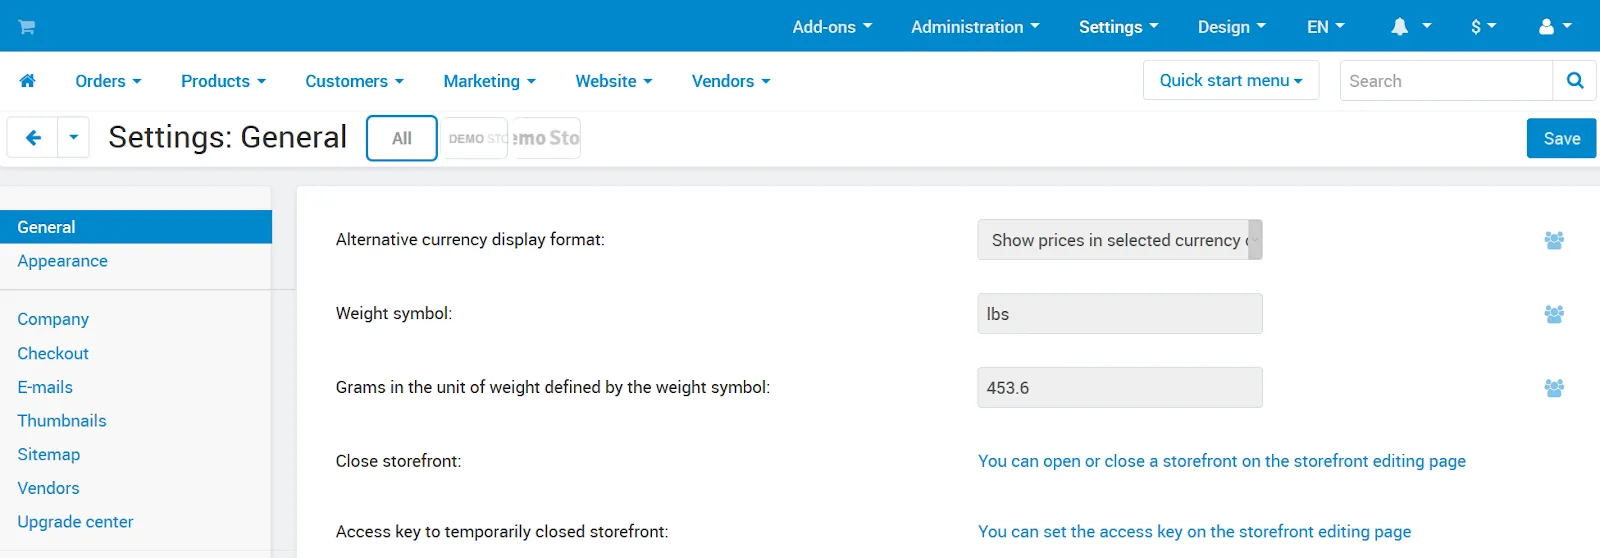
Task: Click storefront icon beside Grams in unit
Action: click(x=1554, y=388)
